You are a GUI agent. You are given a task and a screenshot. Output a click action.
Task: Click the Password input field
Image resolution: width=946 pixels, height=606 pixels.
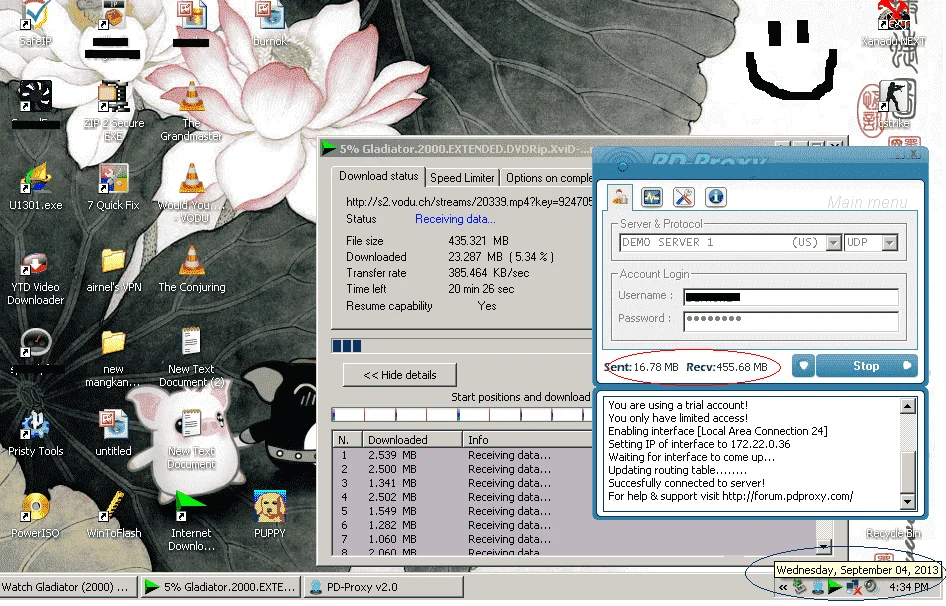(x=791, y=321)
